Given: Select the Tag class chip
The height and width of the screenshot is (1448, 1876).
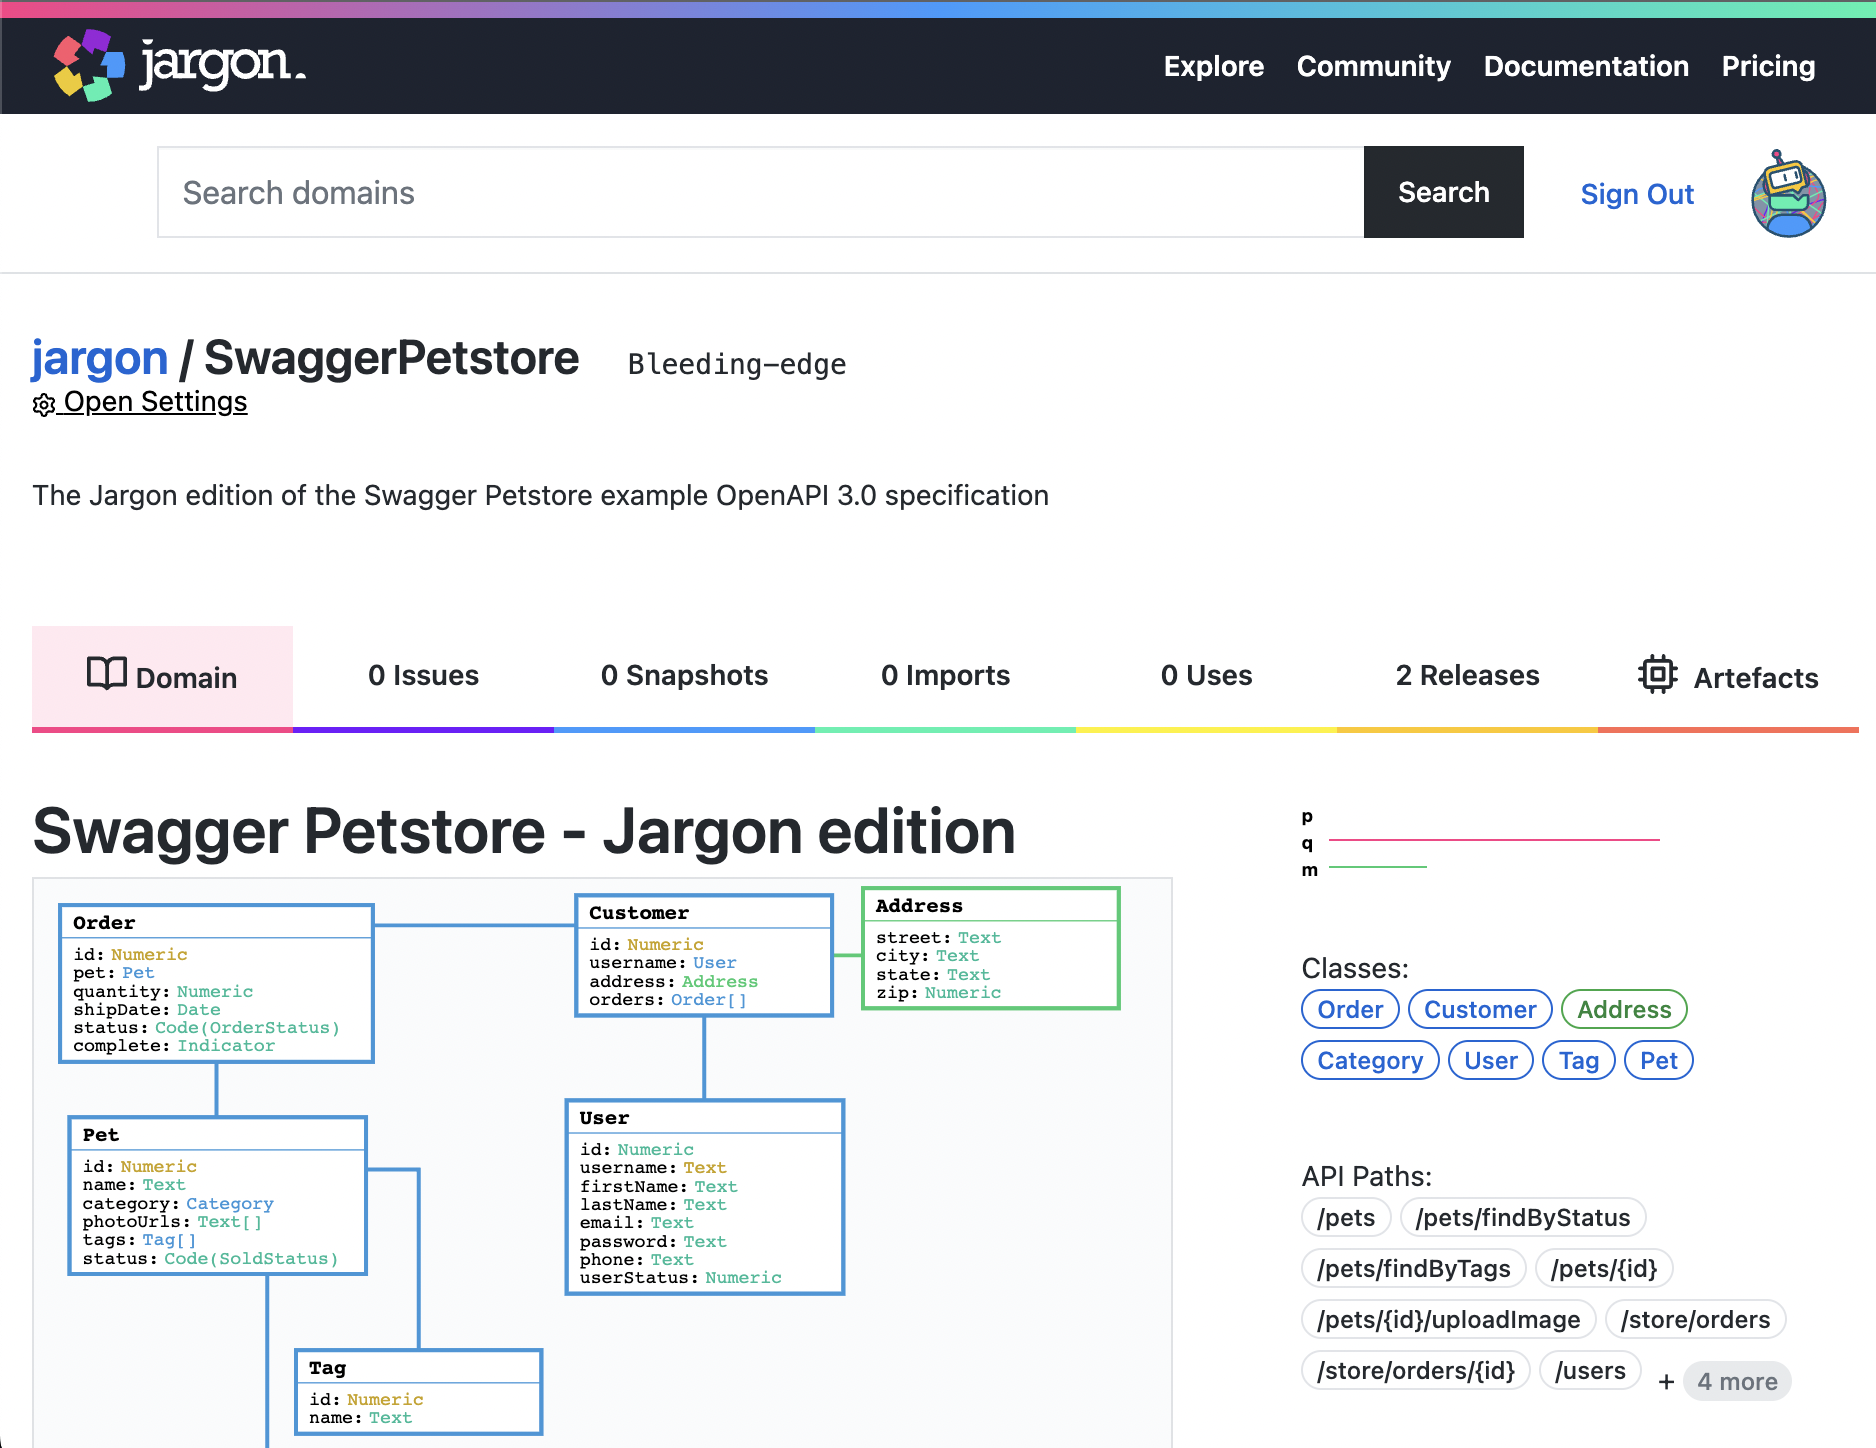Looking at the screenshot, I should (x=1578, y=1060).
